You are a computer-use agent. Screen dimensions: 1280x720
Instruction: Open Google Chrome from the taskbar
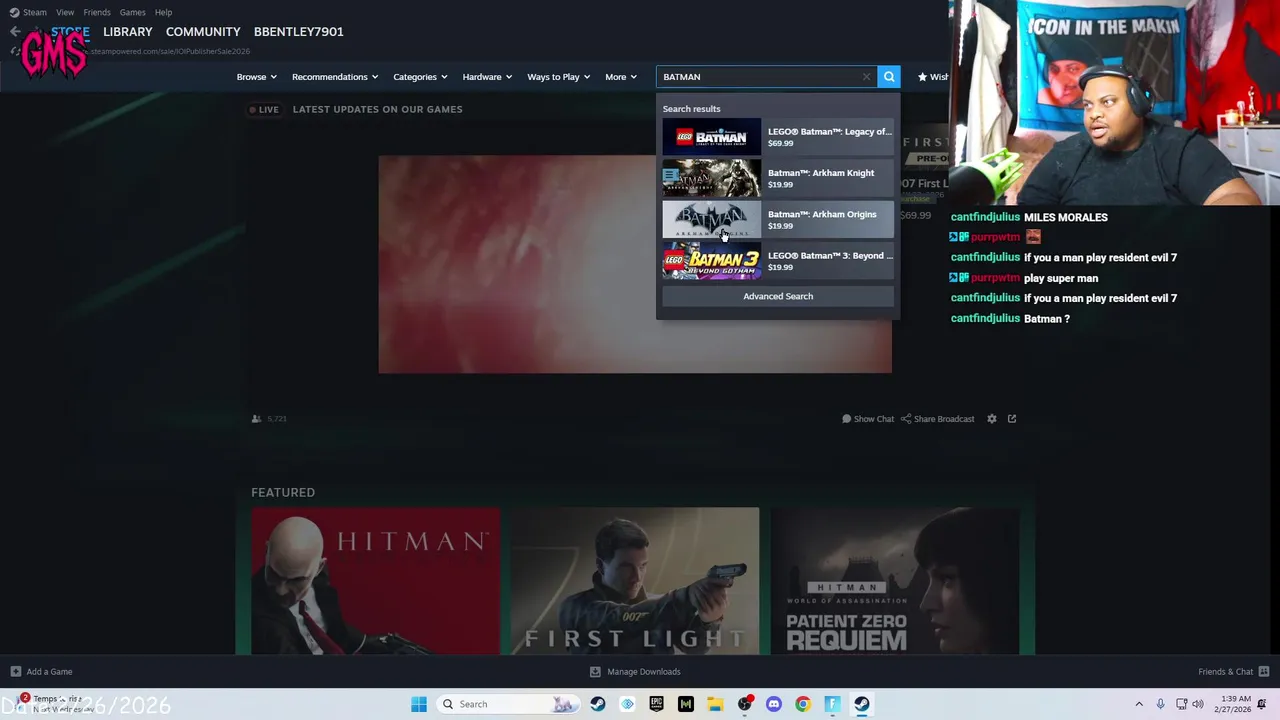803,704
